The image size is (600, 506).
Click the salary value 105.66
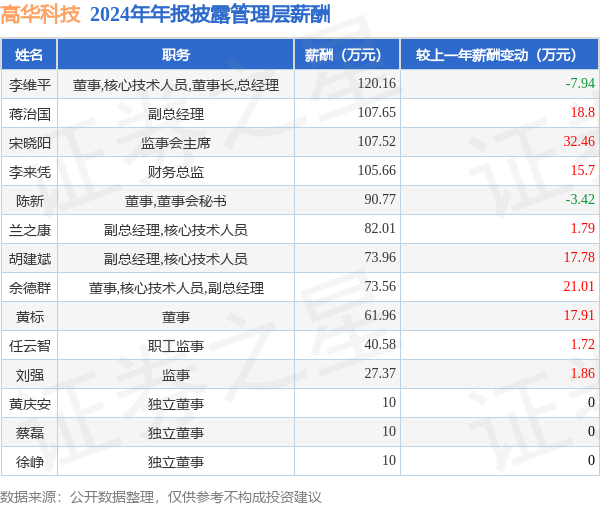point(377,170)
